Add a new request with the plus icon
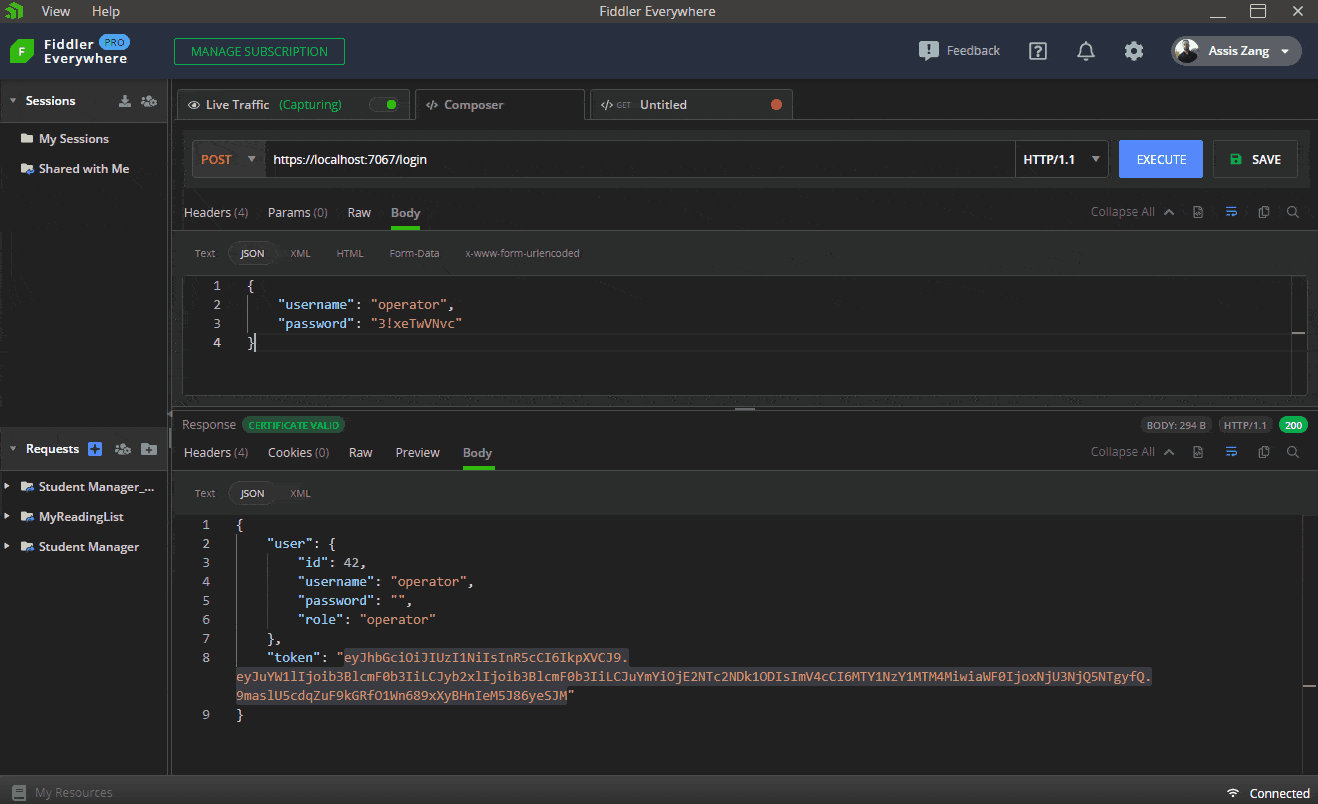The width and height of the screenshot is (1318, 804). [95, 449]
